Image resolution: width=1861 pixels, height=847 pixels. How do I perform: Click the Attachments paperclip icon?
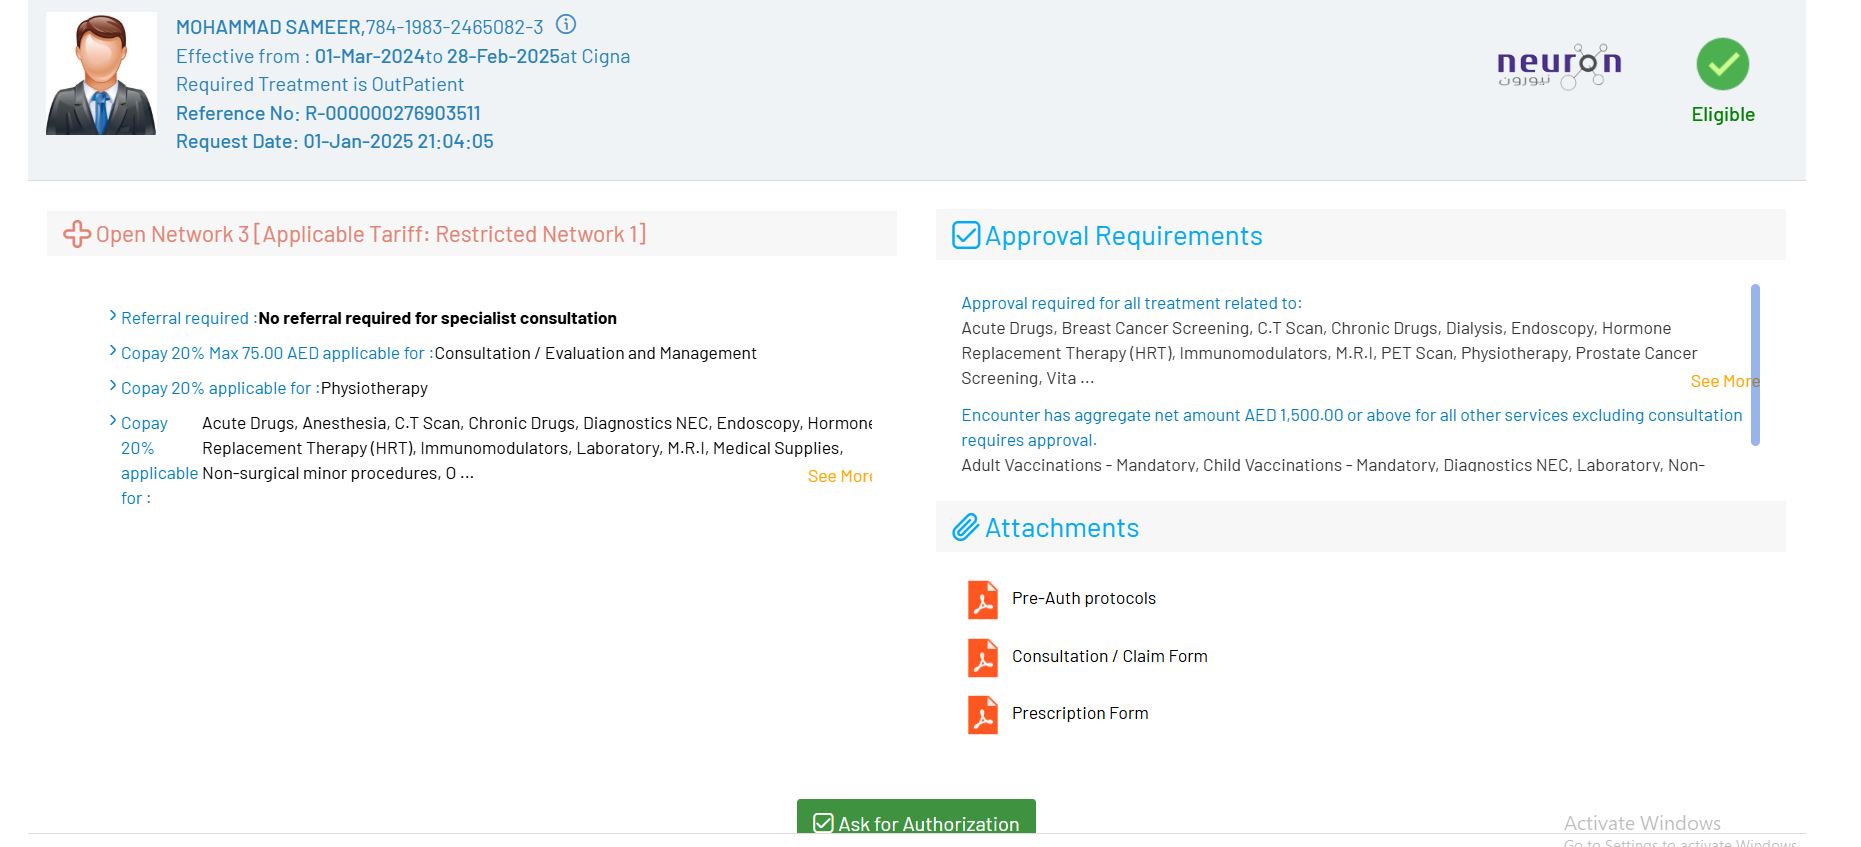point(965,528)
